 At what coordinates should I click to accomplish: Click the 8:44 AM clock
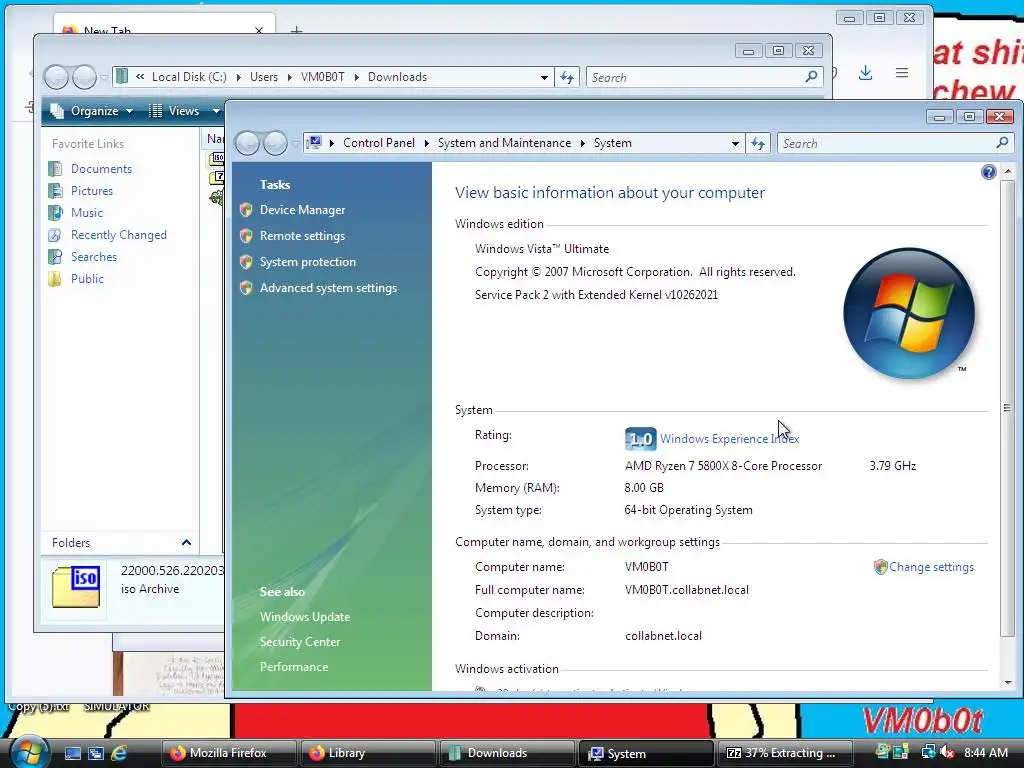(x=986, y=753)
